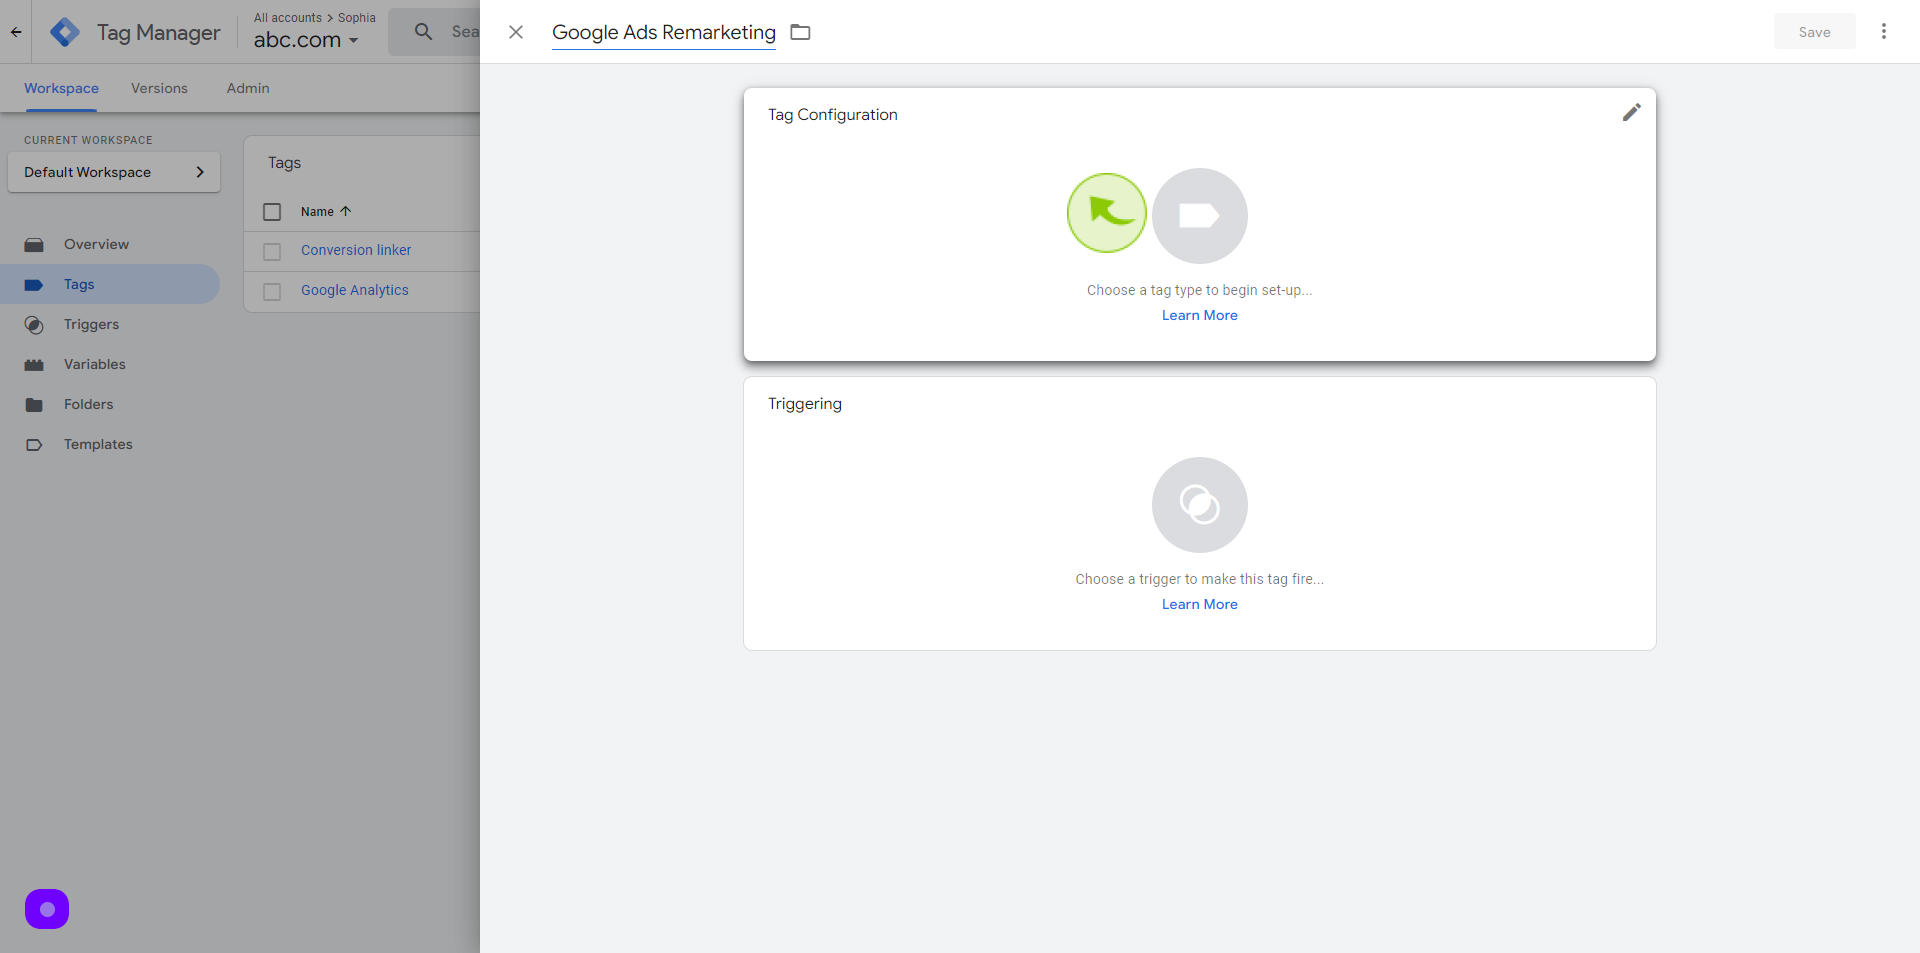Click the grey tag type placeholder icon

pos(1200,216)
